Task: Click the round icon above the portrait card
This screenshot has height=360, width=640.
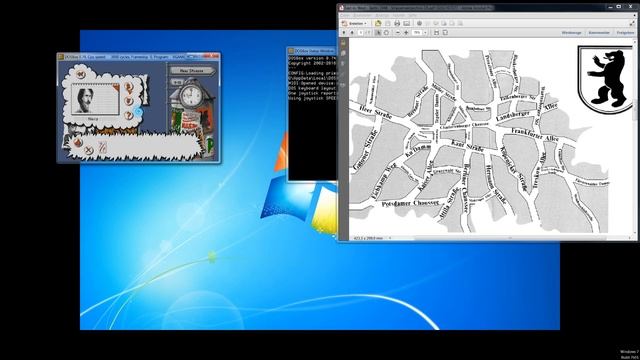Action: (x=80, y=74)
